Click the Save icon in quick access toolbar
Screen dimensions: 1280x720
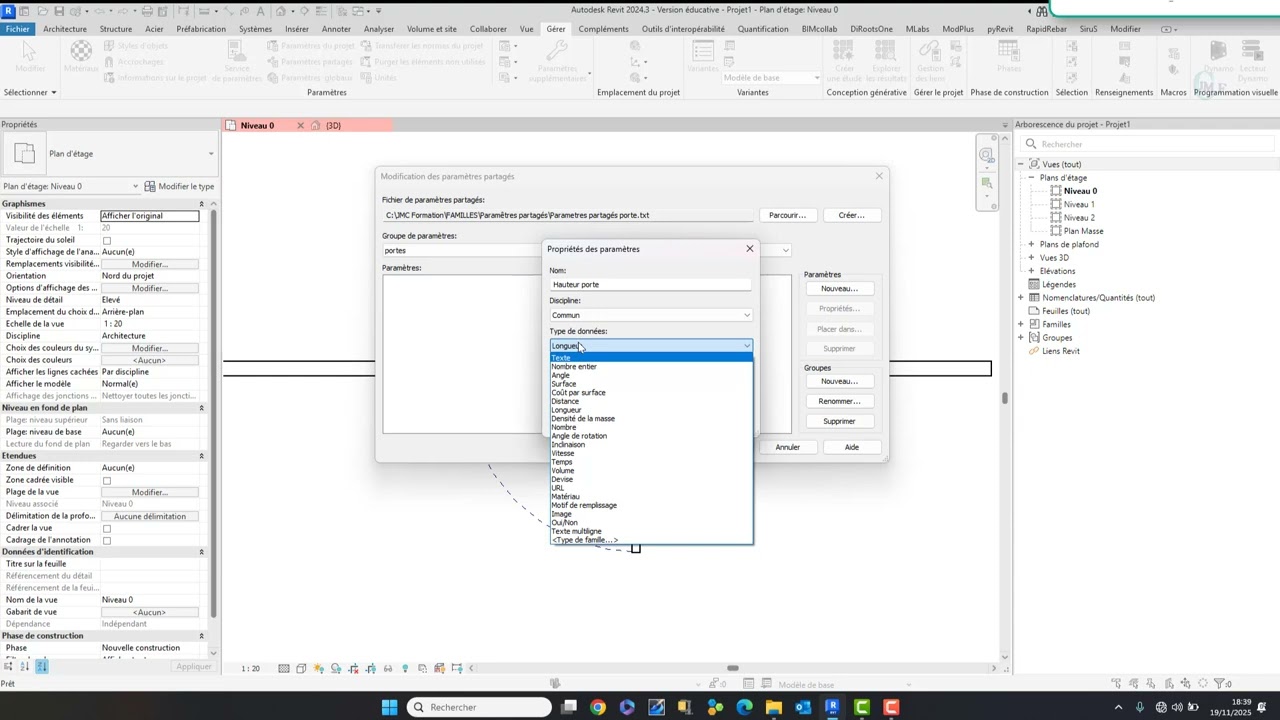click(x=60, y=11)
